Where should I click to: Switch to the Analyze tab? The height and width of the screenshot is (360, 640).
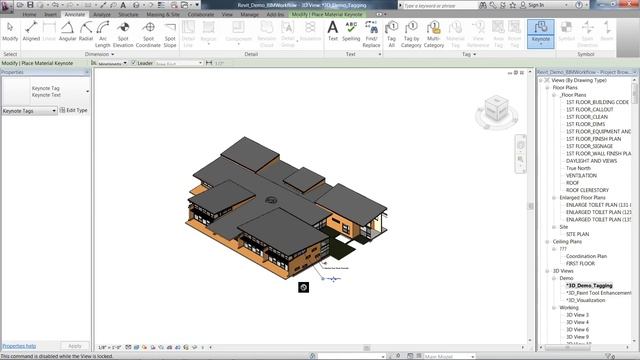(x=102, y=14)
